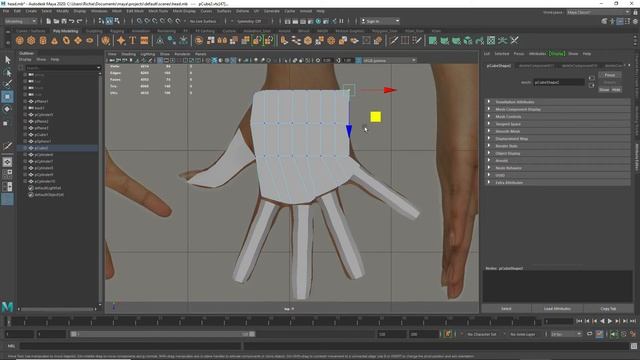640x360 pixels.
Task: Open the Script Editor icon at bottom right
Action: (634, 346)
